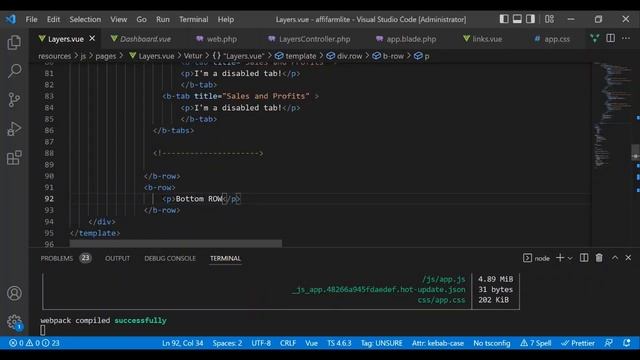Show the Output panel tab
The width and height of the screenshot is (640, 360).
(117, 258)
